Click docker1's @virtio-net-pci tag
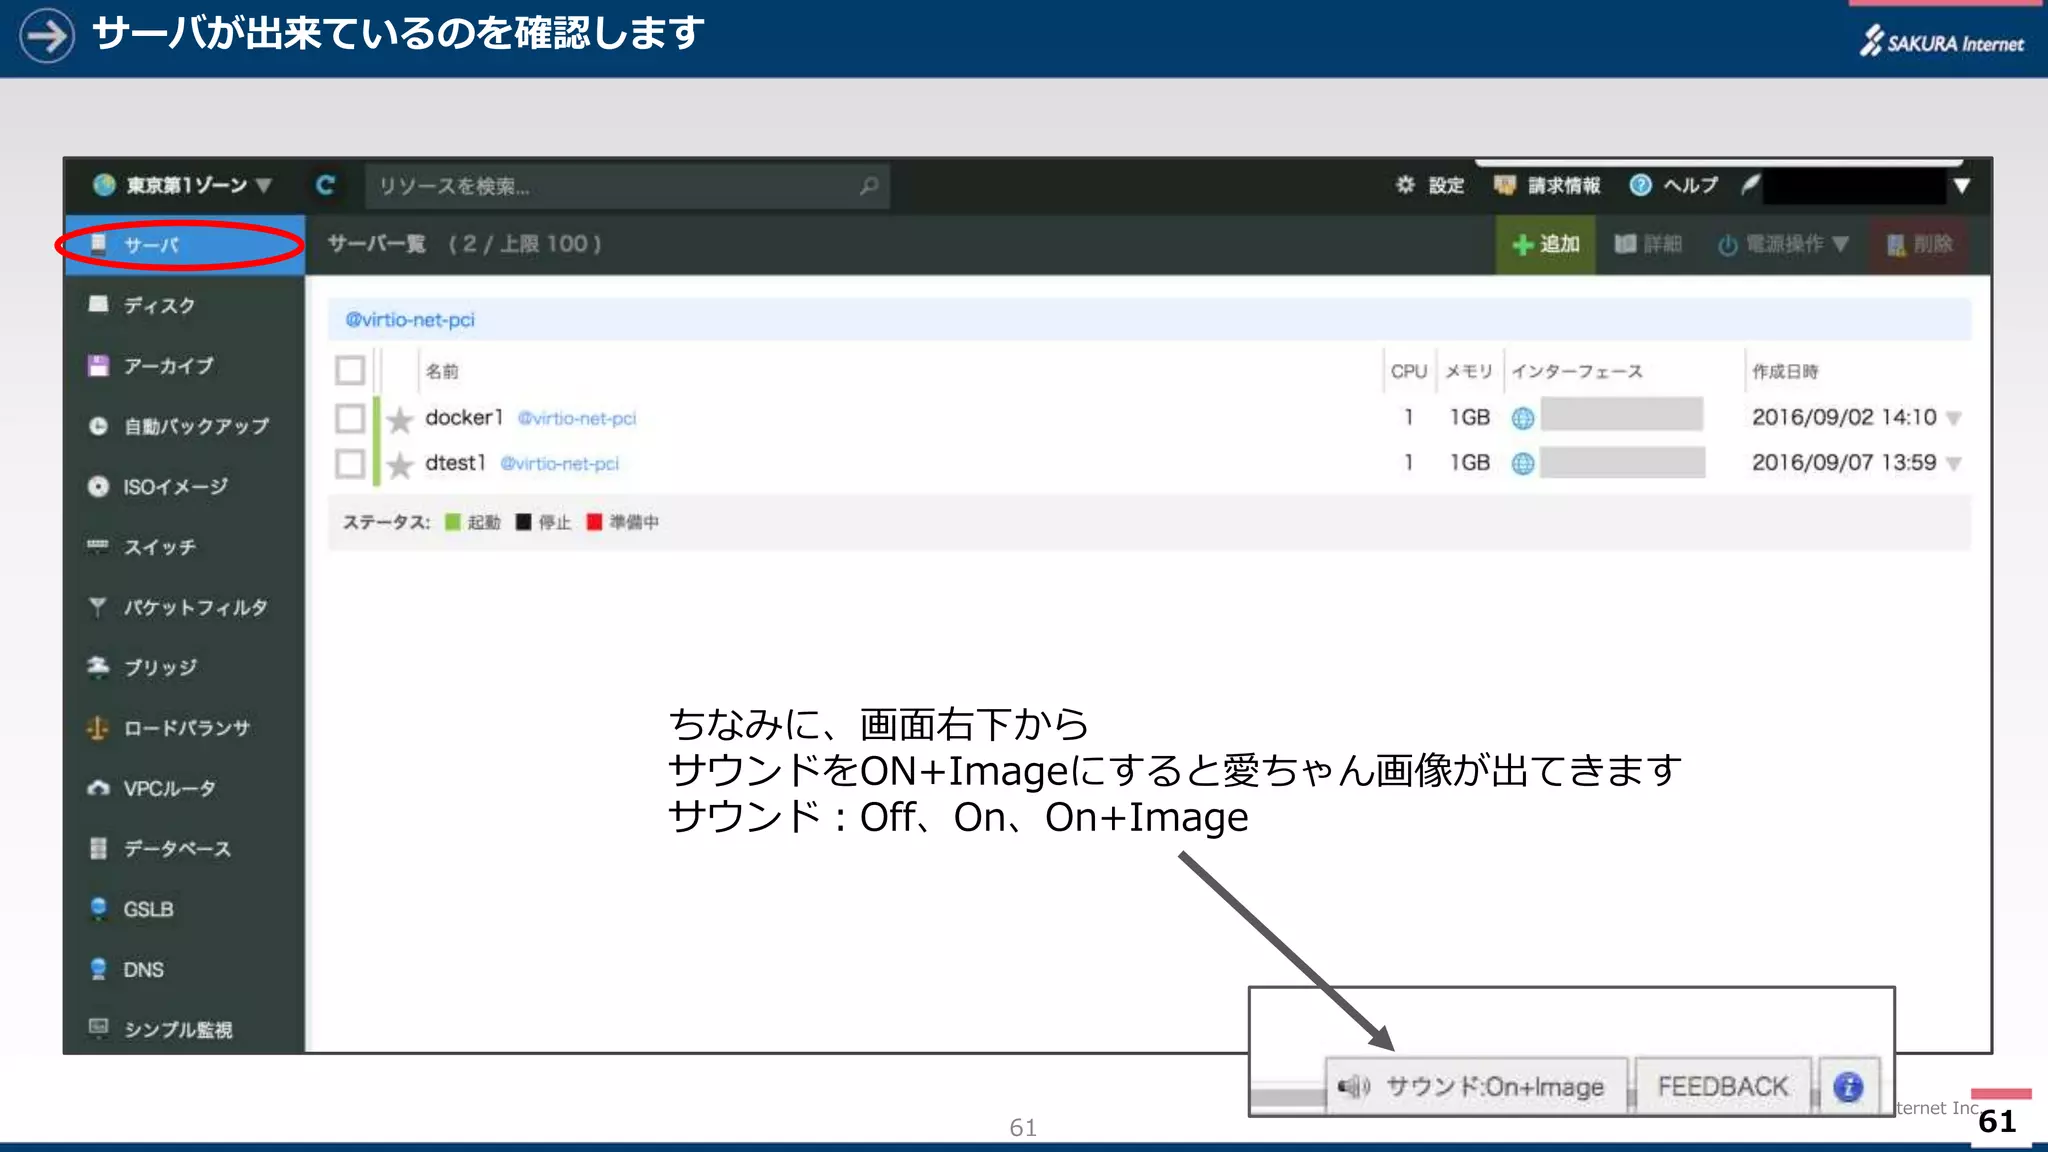 point(577,418)
